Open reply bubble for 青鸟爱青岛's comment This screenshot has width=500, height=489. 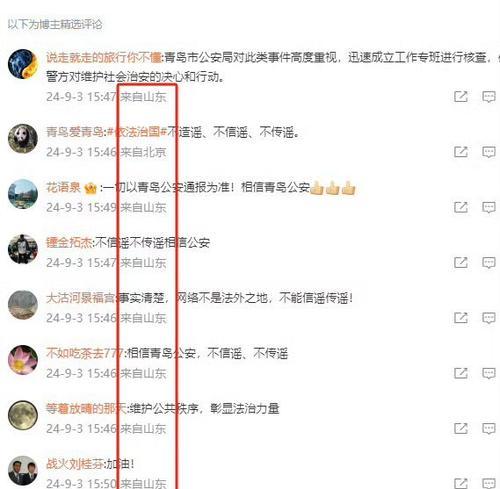489,152
